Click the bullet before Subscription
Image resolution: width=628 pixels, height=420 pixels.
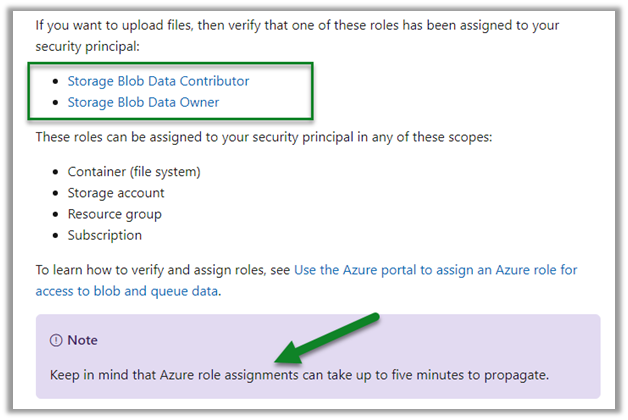[x=54, y=235]
